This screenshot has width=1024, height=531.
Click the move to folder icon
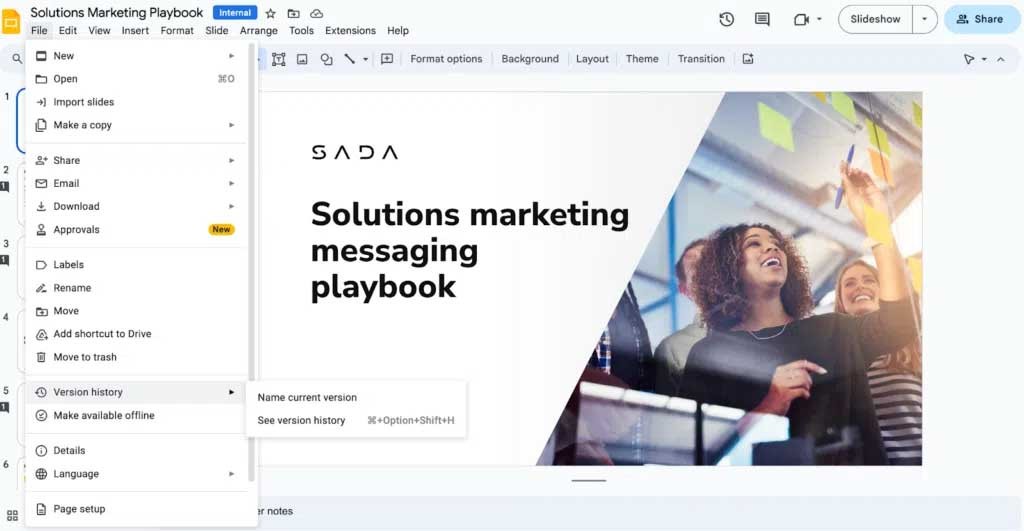click(x=293, y=14)
